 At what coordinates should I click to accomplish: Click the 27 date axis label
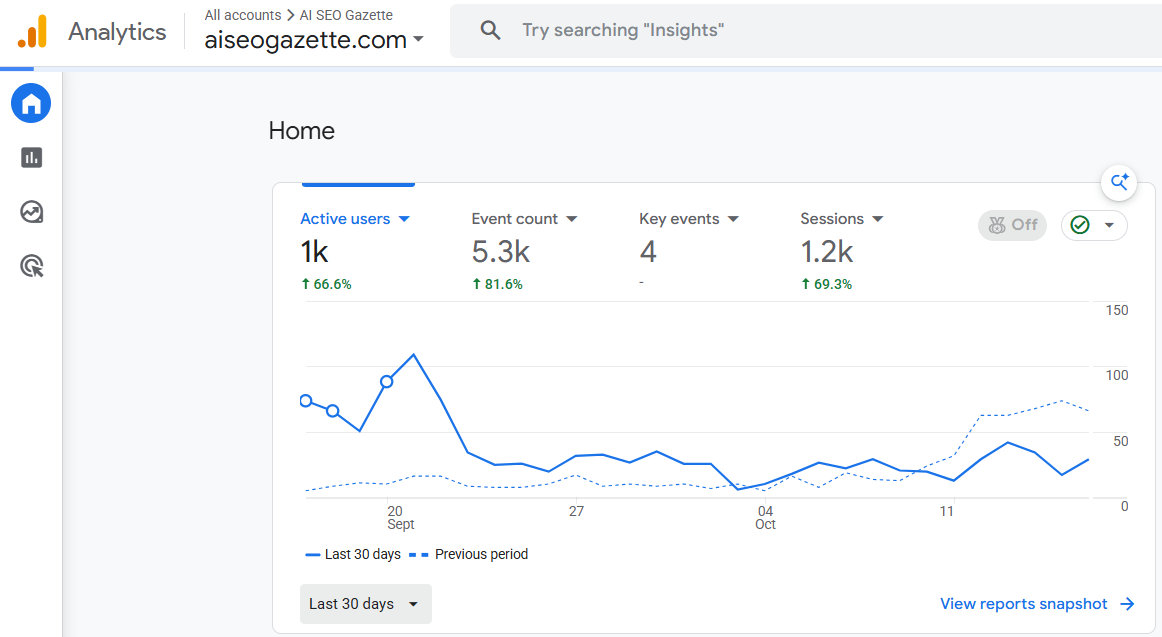pos(577,511)
